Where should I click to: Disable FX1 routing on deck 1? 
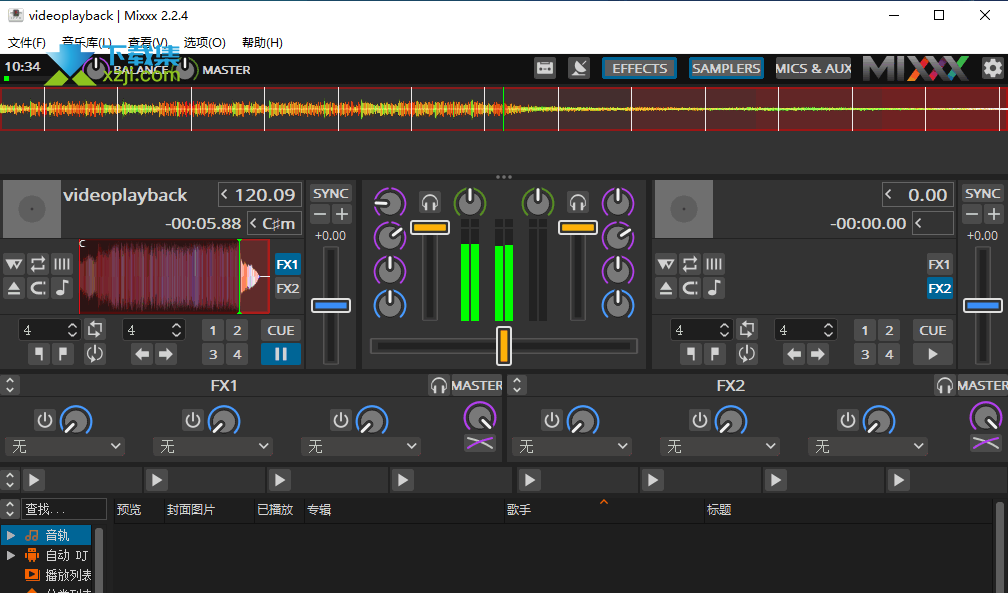click(287, 264)
